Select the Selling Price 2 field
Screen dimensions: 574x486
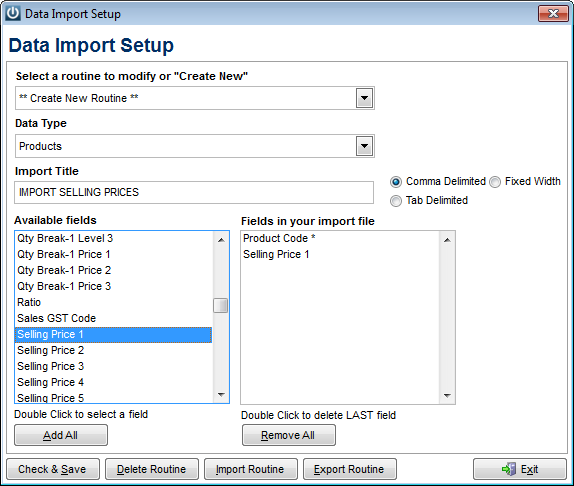point(113,350)
